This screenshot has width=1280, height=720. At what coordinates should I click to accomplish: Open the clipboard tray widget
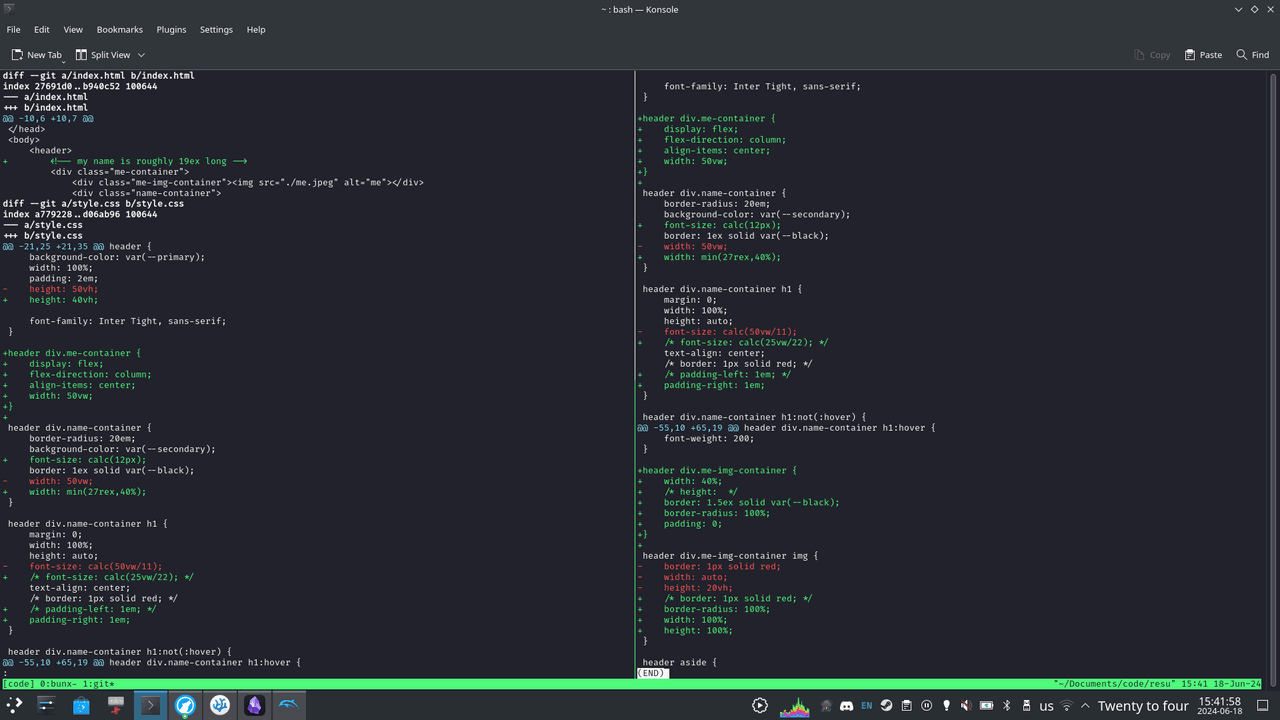click(x=907, y=706)
